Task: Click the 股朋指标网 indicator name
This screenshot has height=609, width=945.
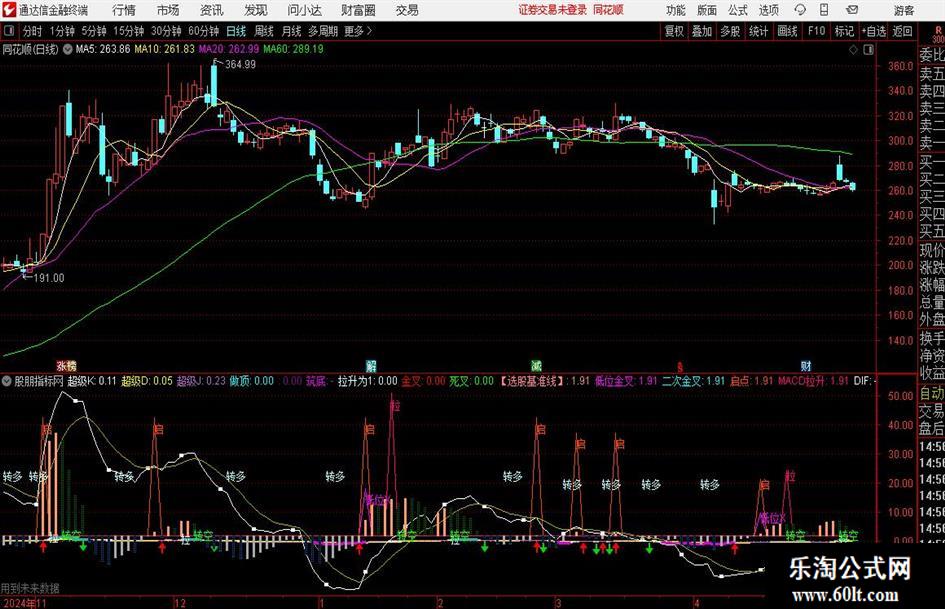Action: tap(39, 381)
